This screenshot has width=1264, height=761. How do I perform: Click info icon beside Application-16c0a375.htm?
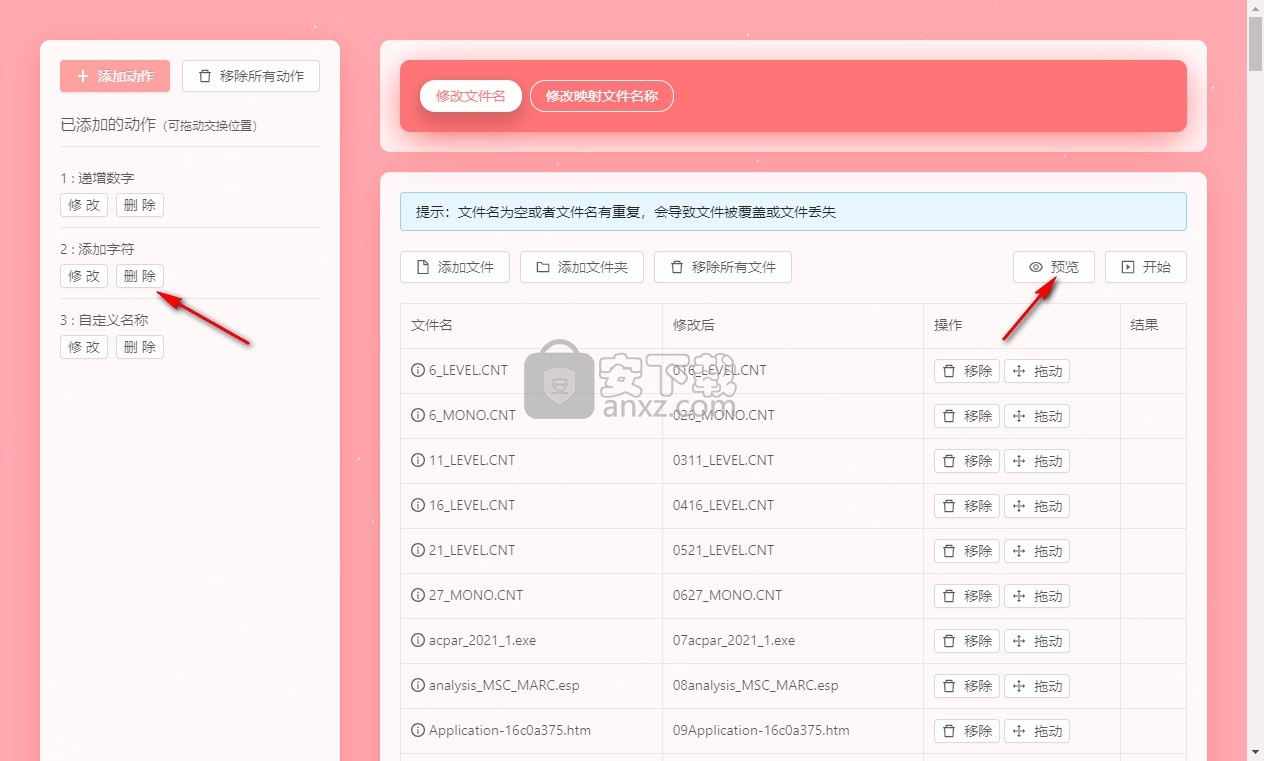418,730
